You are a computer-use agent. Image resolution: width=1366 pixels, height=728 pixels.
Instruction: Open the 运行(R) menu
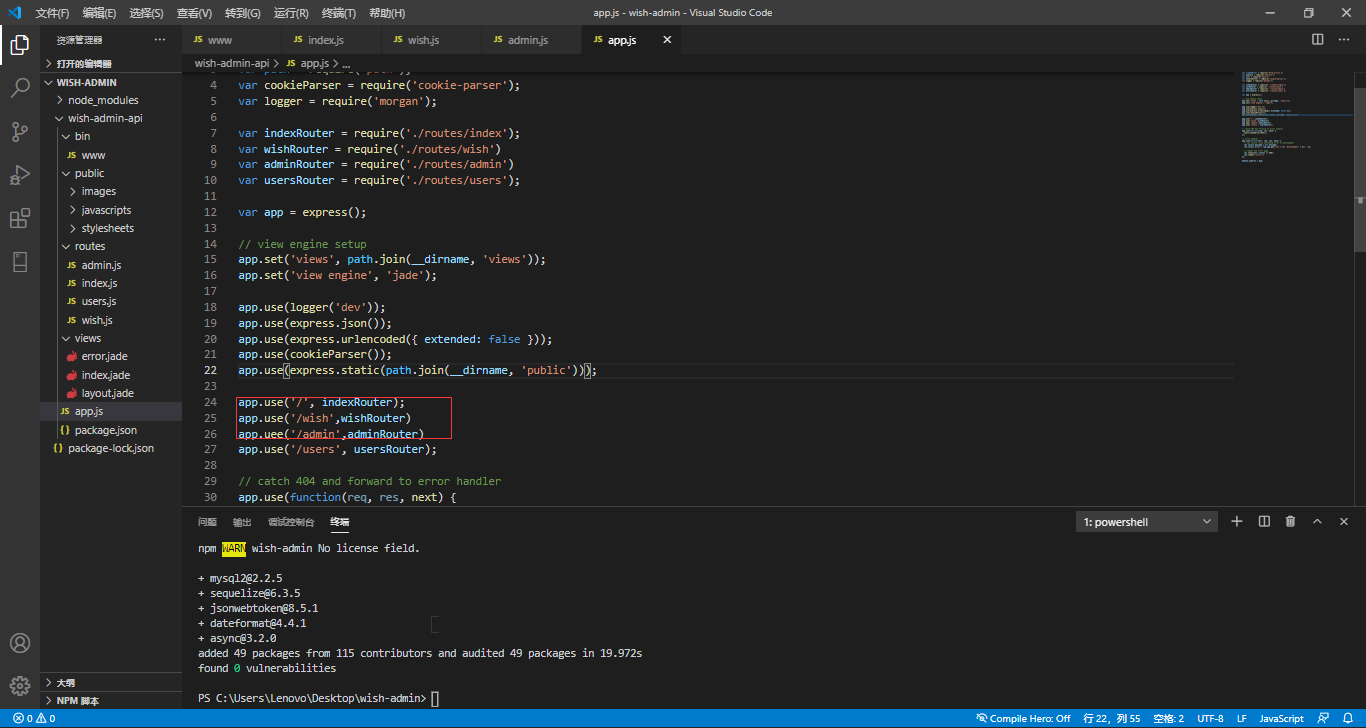point(290,13)
